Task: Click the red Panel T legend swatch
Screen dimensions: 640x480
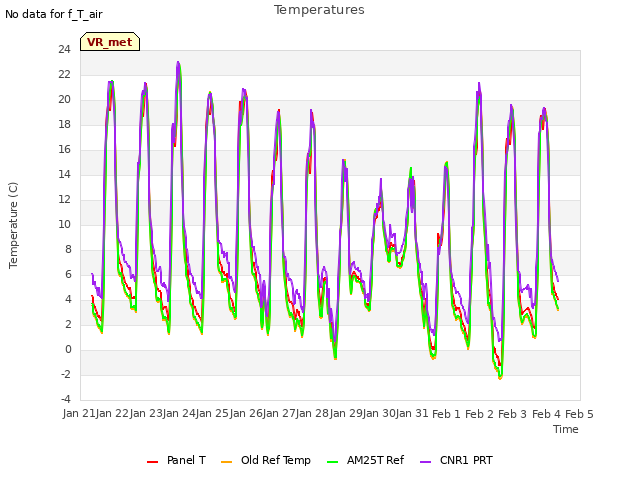Action: pyautogui.click(x=152, y=462)
